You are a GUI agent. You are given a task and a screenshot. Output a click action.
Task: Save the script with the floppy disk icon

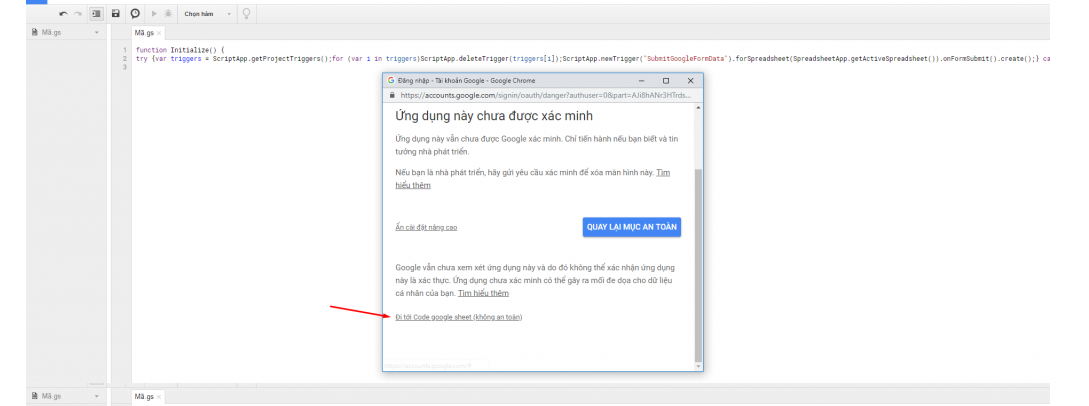(116, 14)
